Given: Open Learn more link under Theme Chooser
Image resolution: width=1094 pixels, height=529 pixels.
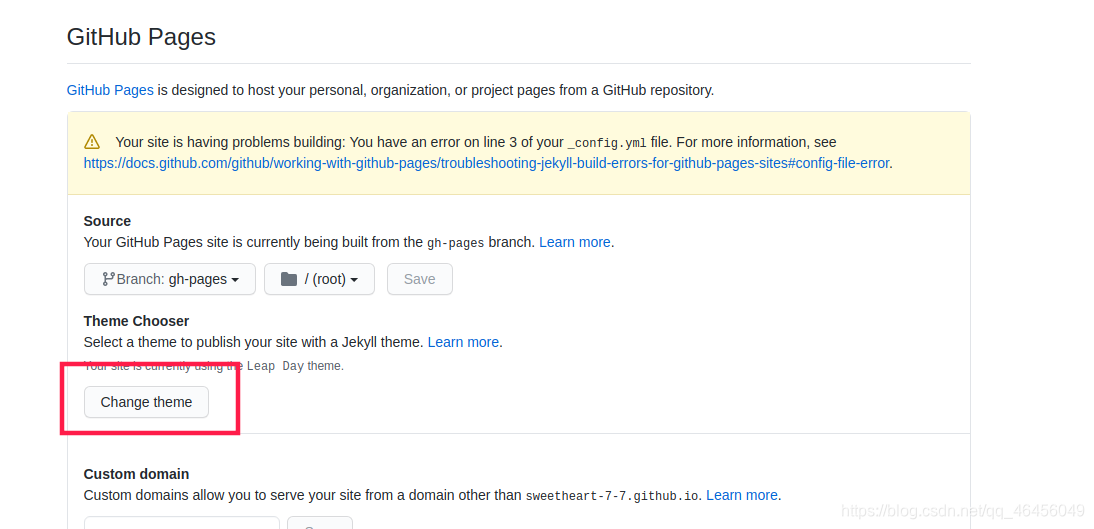Looking at the screenshot, I should point(463,343).
